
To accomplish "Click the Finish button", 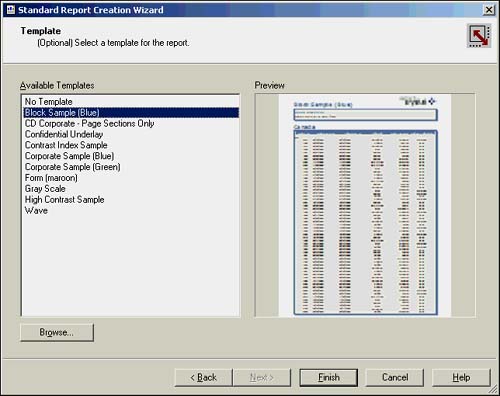I will tap(329, 377).
